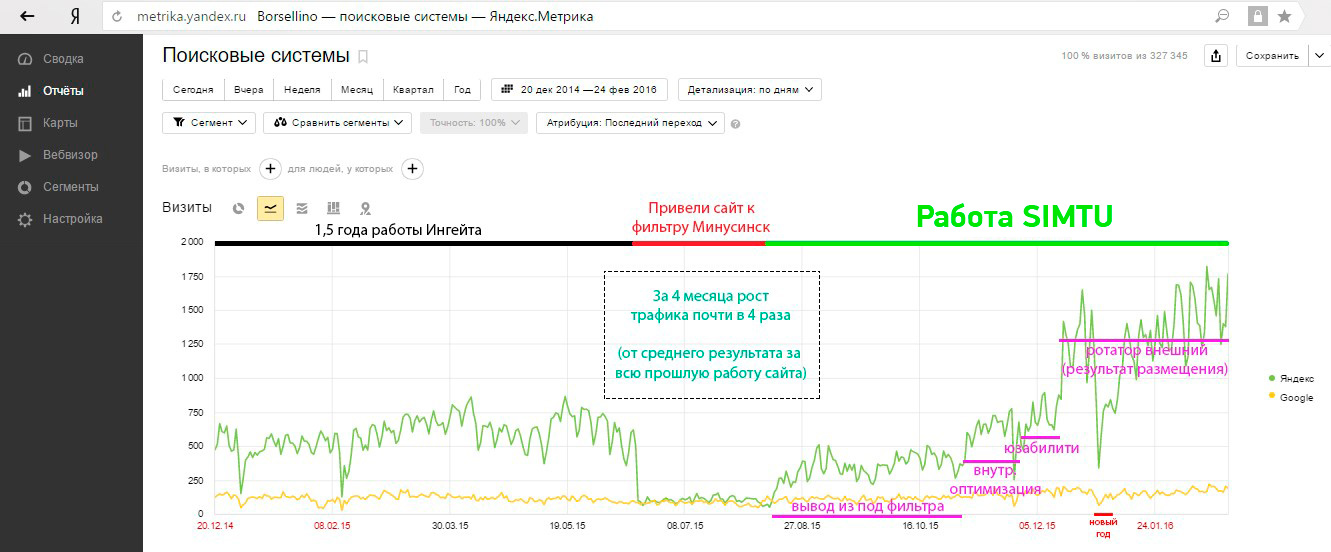Image resolution: width=1331 pixels, height=552 pixels.
Task: Select the Сегодня period
Action: (x=193, y=89)
